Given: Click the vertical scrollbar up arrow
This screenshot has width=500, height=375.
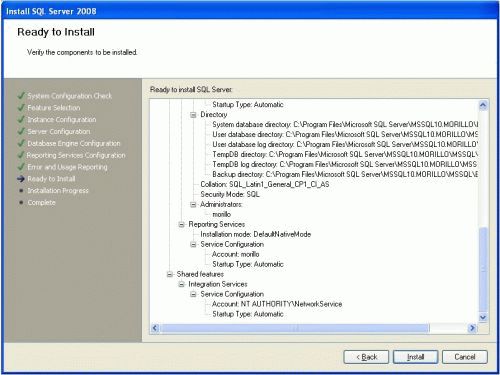Looking at the screenshot, I should 483,105.
